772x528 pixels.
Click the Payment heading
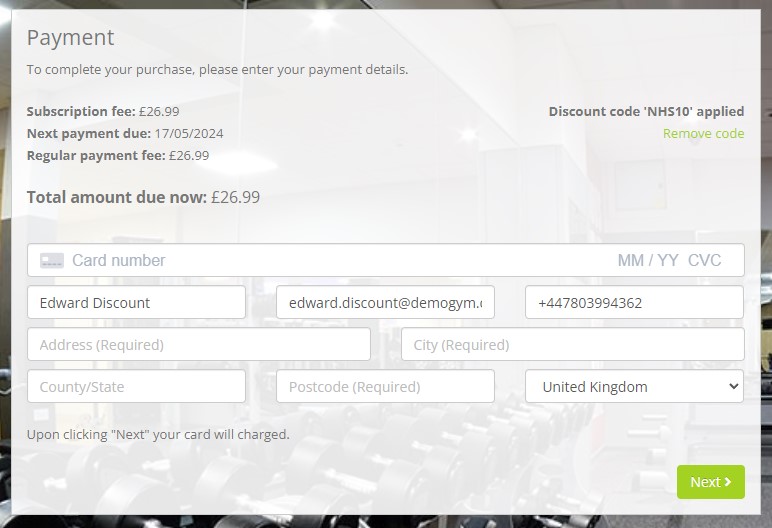coord(70,38)
